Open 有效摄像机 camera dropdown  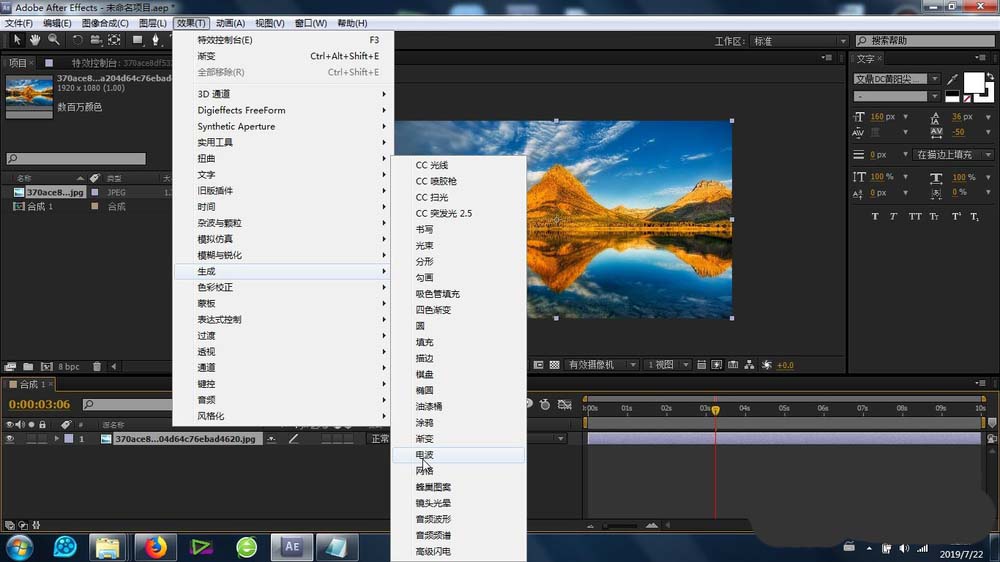[x=601, y=365]
